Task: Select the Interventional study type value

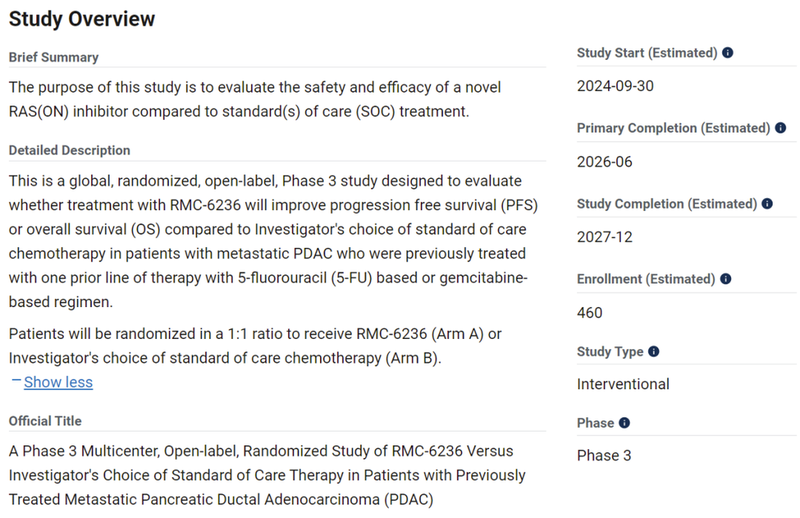Action: click(x=623, y=384)
